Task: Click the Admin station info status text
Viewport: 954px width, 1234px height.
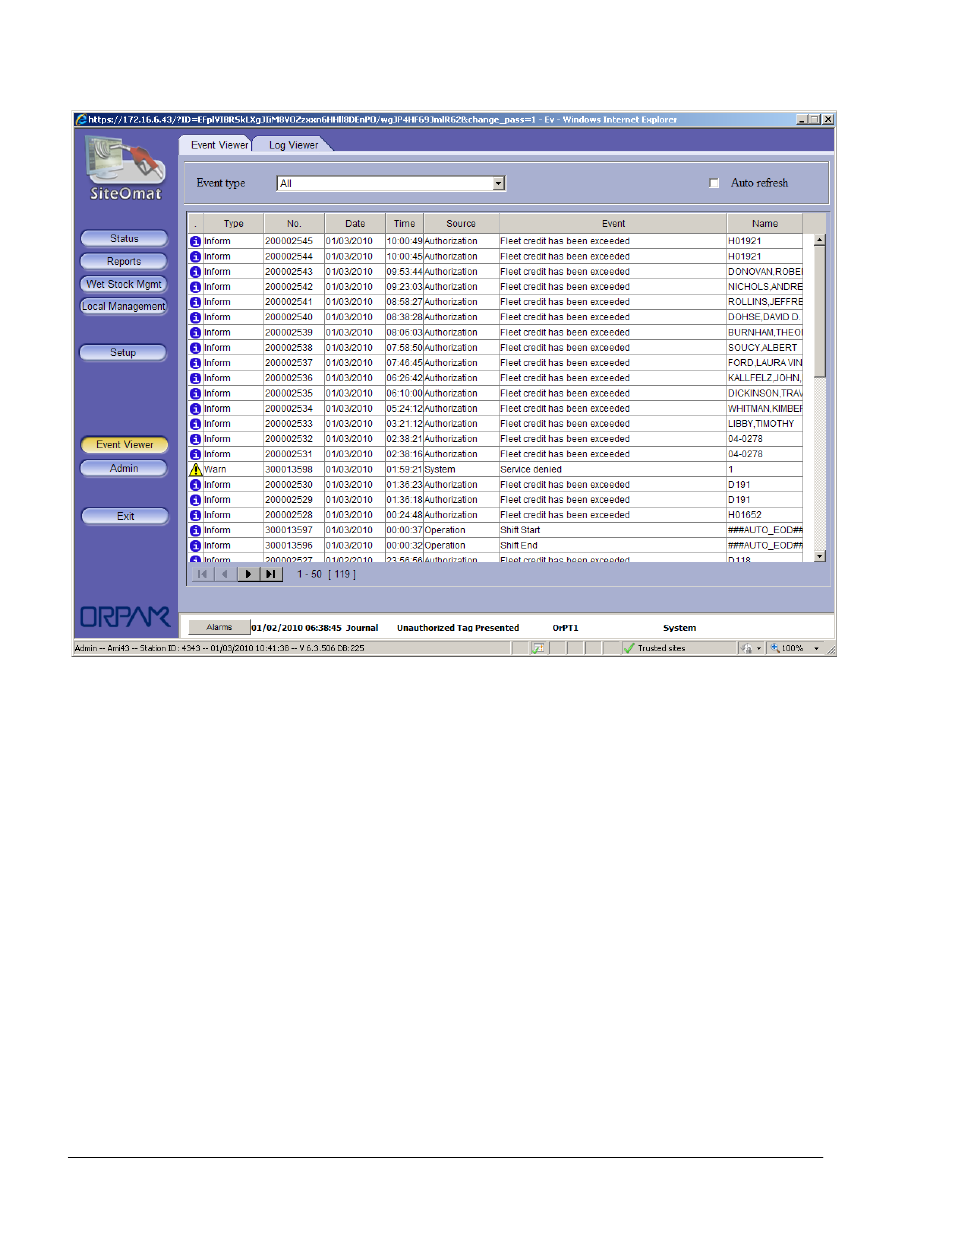Action: click(219, 648)
